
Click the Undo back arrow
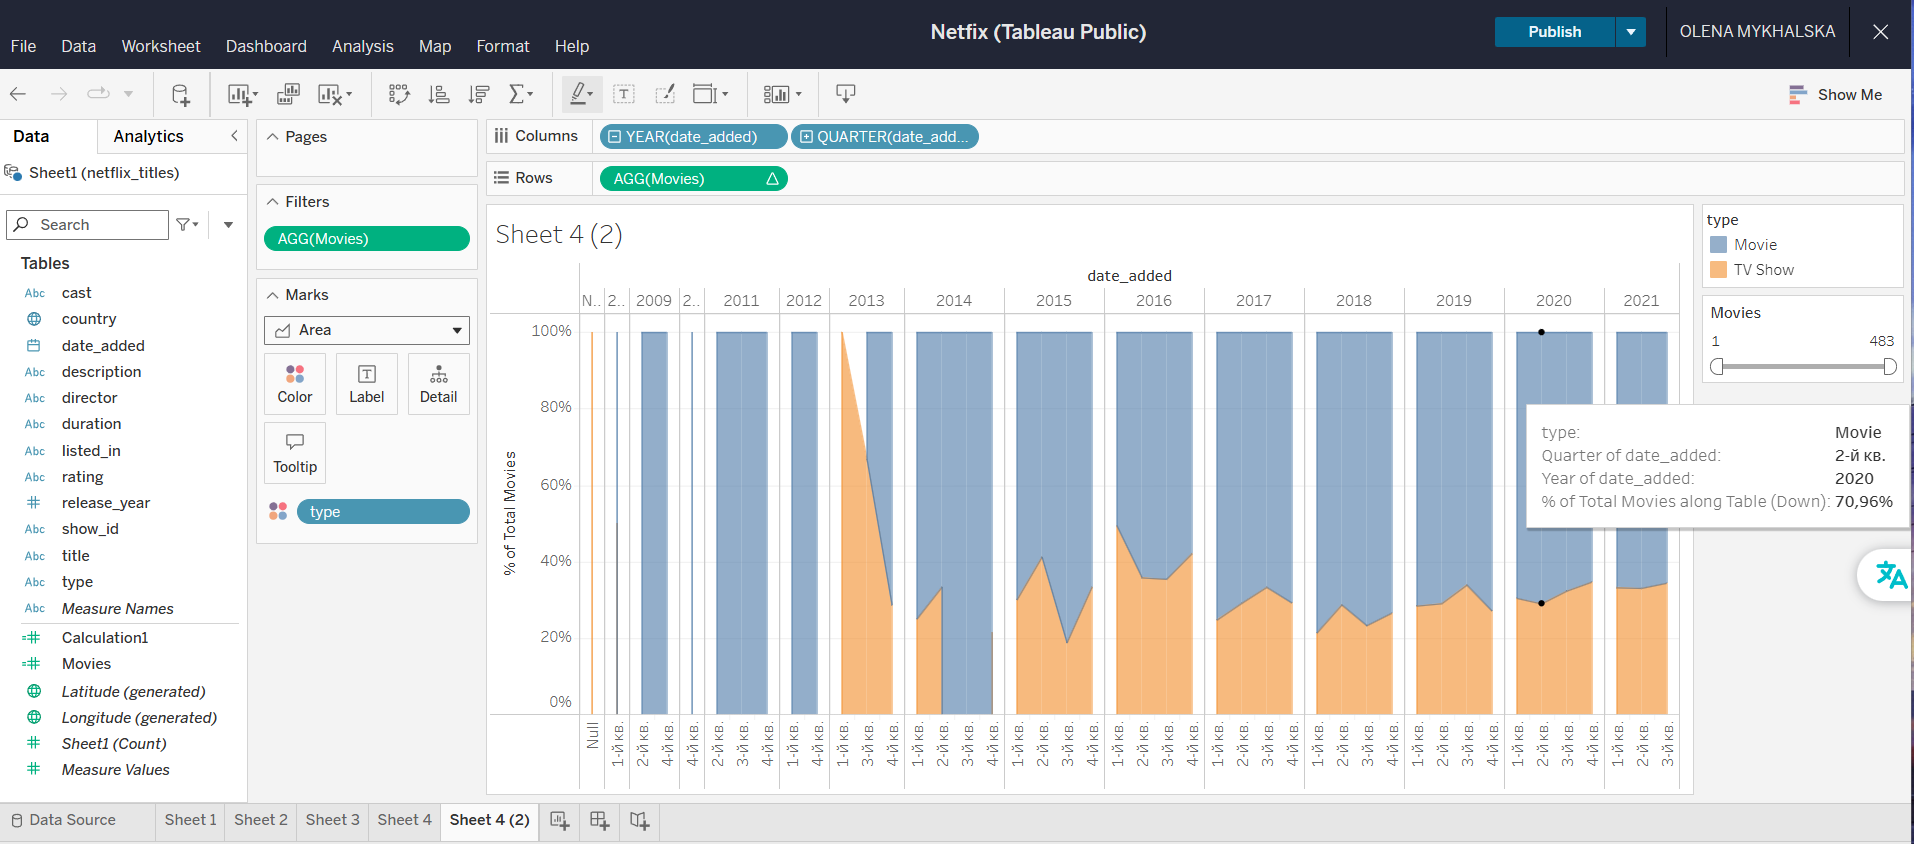[x=18, y=94]
